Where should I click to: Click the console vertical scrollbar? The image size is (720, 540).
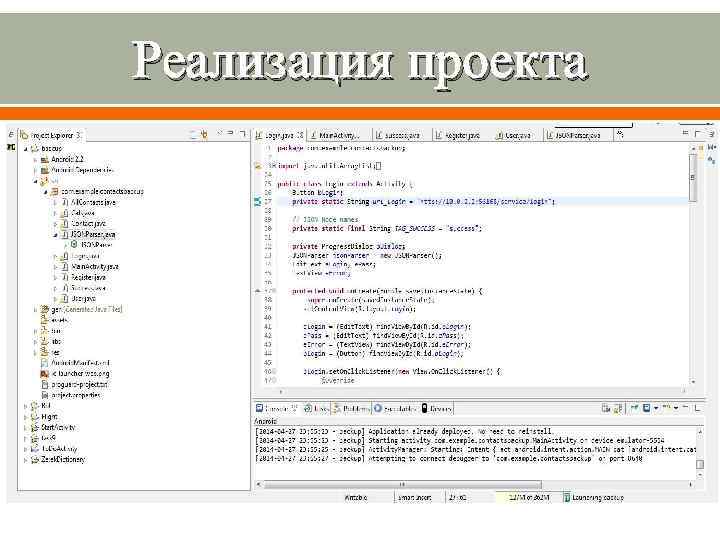[x=700, y=464]
